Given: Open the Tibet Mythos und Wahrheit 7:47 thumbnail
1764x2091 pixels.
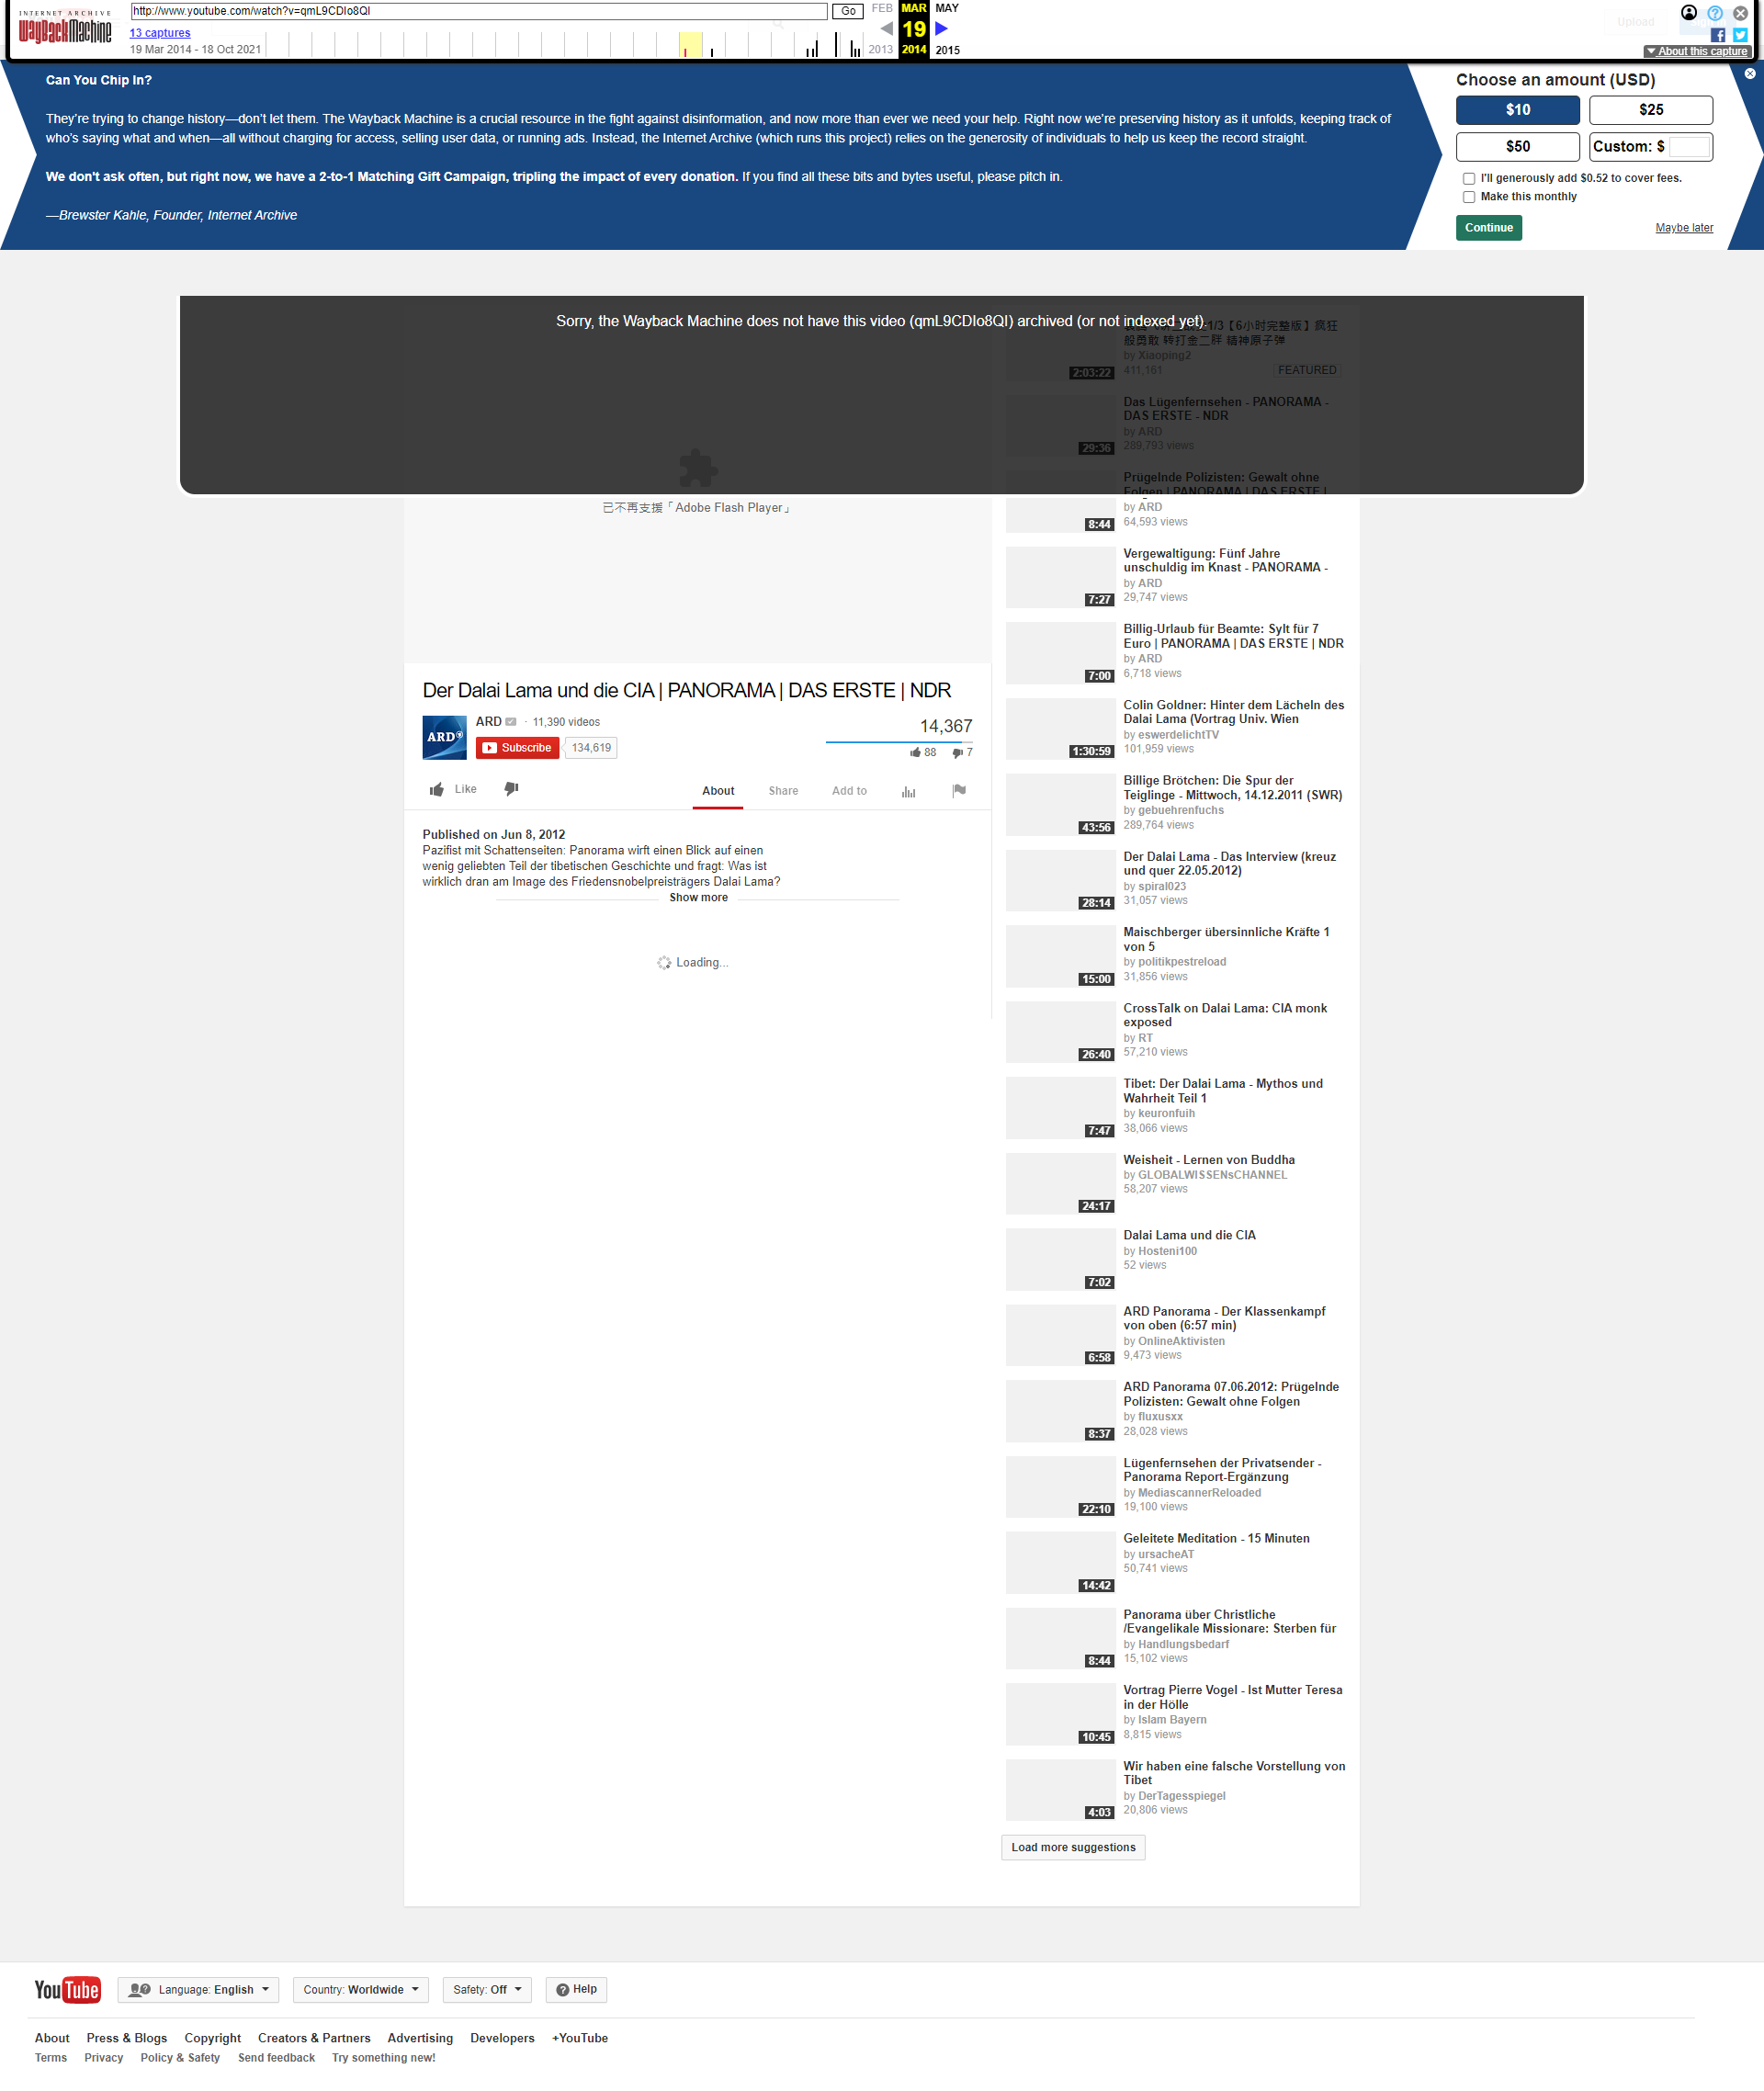Looking at the screenshot, I should click(1060, 1108).
